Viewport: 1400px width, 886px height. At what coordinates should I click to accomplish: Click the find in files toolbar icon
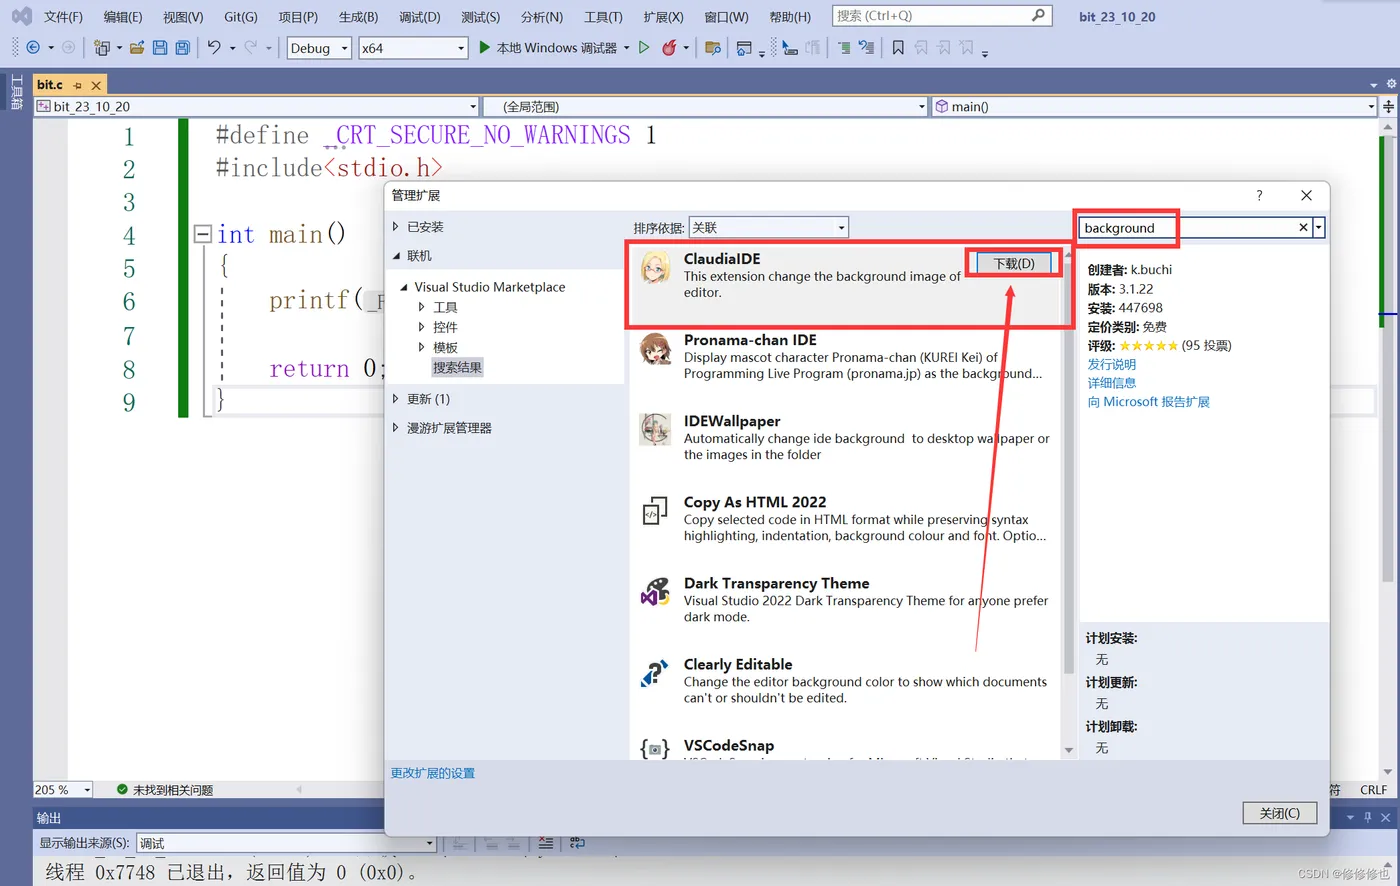tap(713, 47)
